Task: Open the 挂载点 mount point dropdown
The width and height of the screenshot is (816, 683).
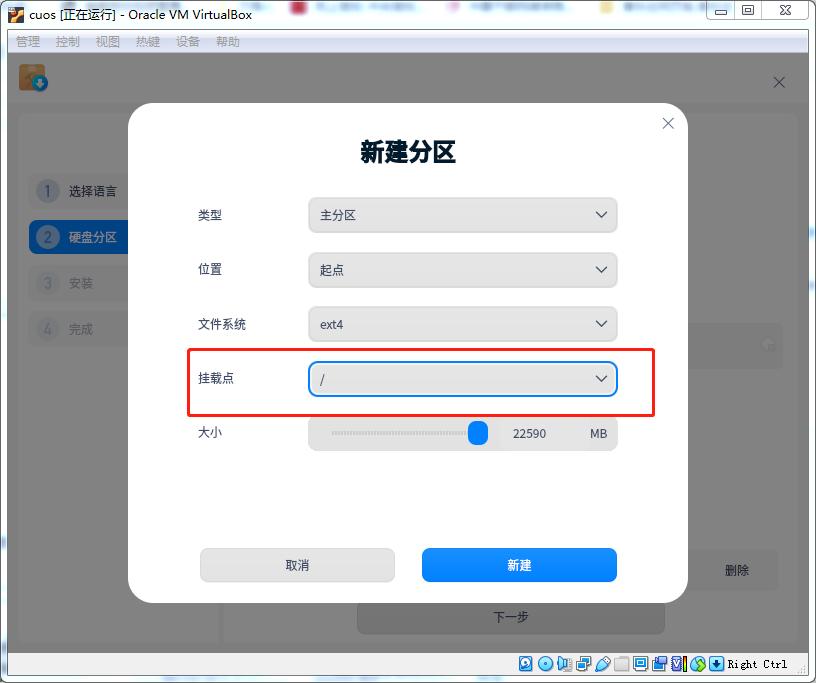Action: (x=462, y=379)
